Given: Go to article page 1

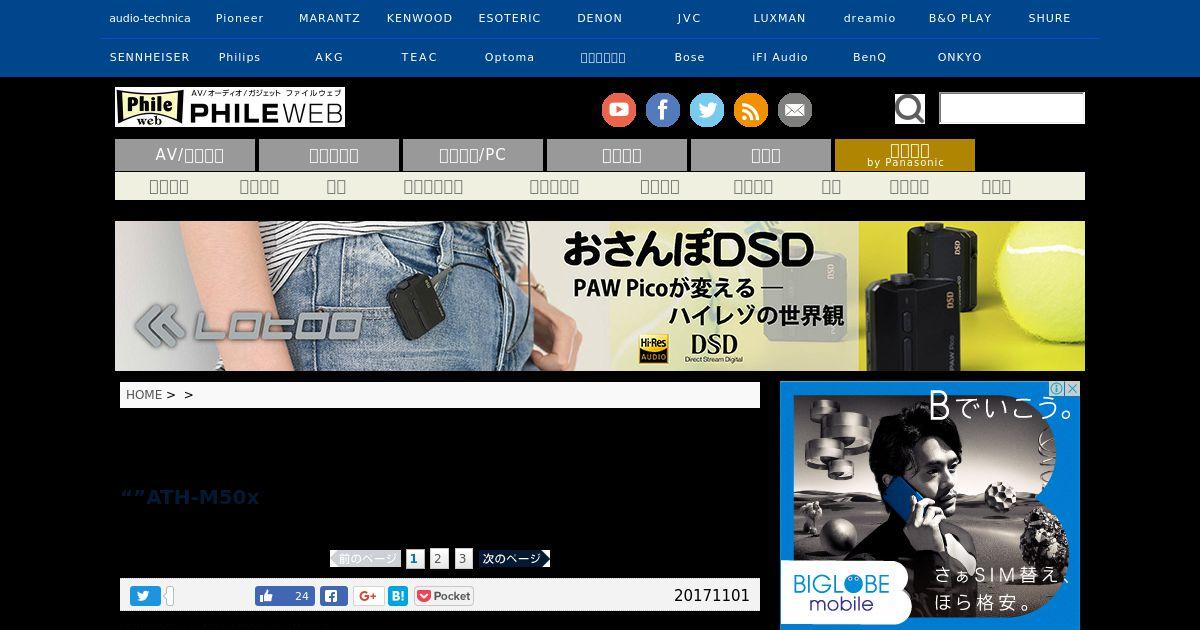Looking at the screenshot, I should pyautogui.click(x=415, y=559).
